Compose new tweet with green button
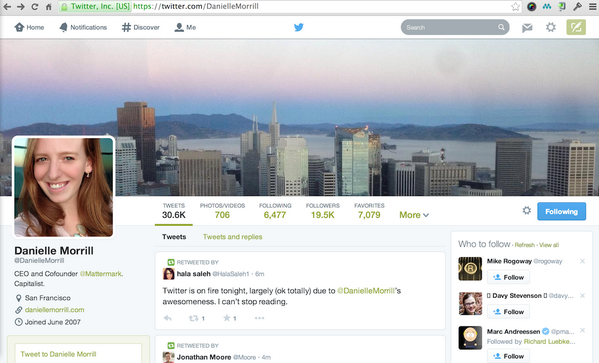Viewport: 599px width, 363px height. 576,27
